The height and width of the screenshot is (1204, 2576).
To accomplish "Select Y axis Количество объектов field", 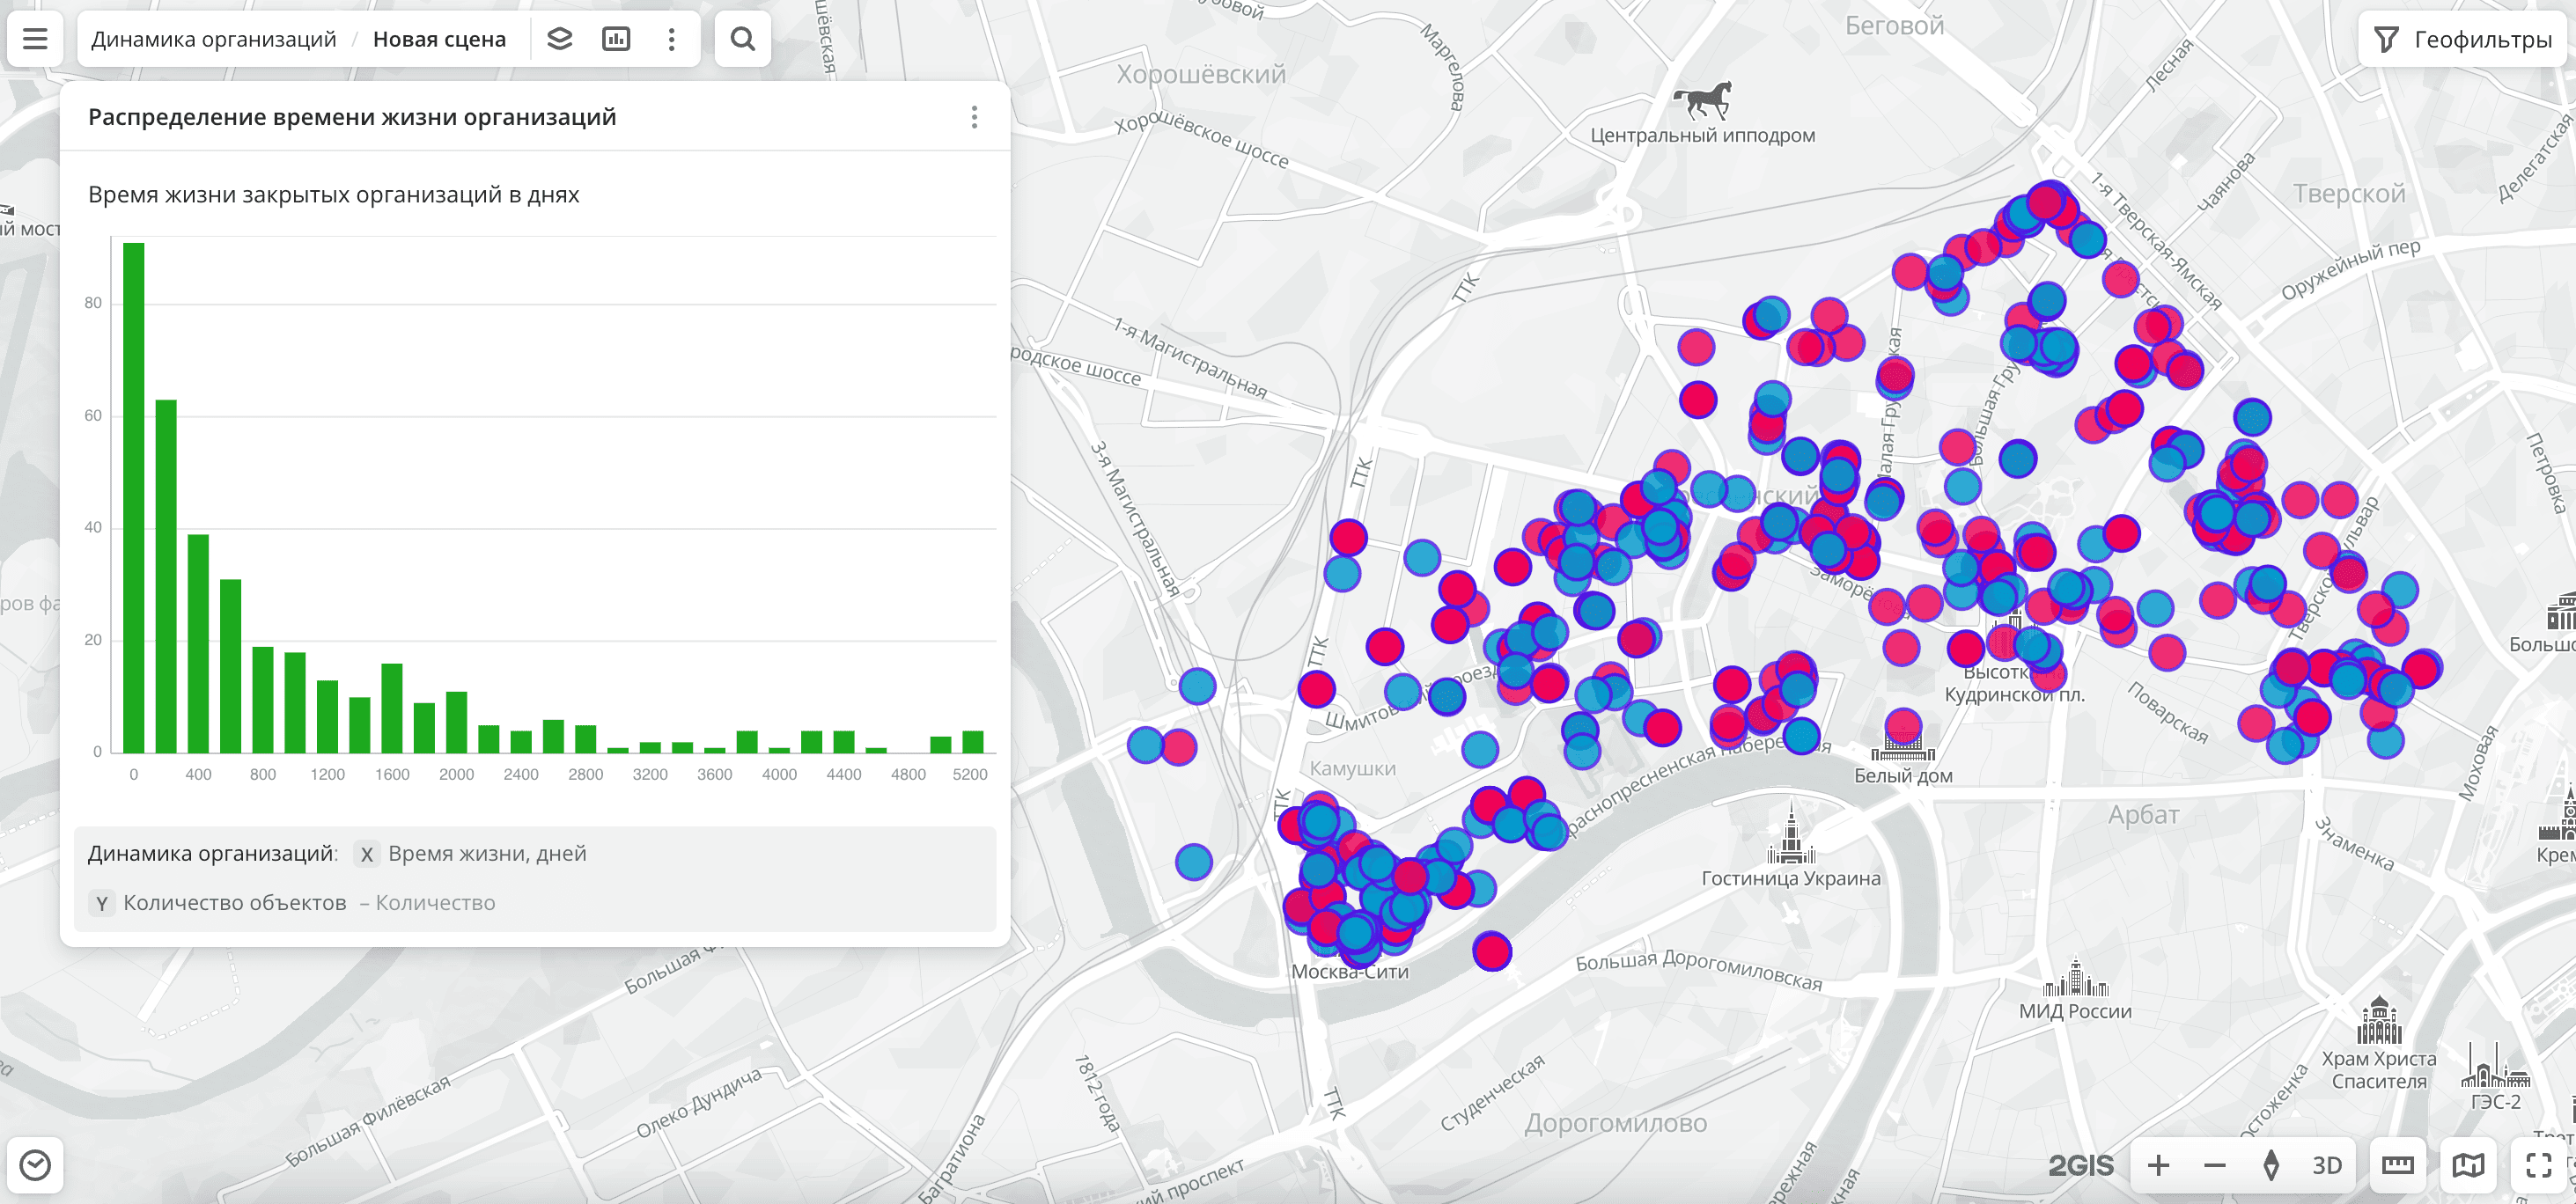I will coord(234,903).
